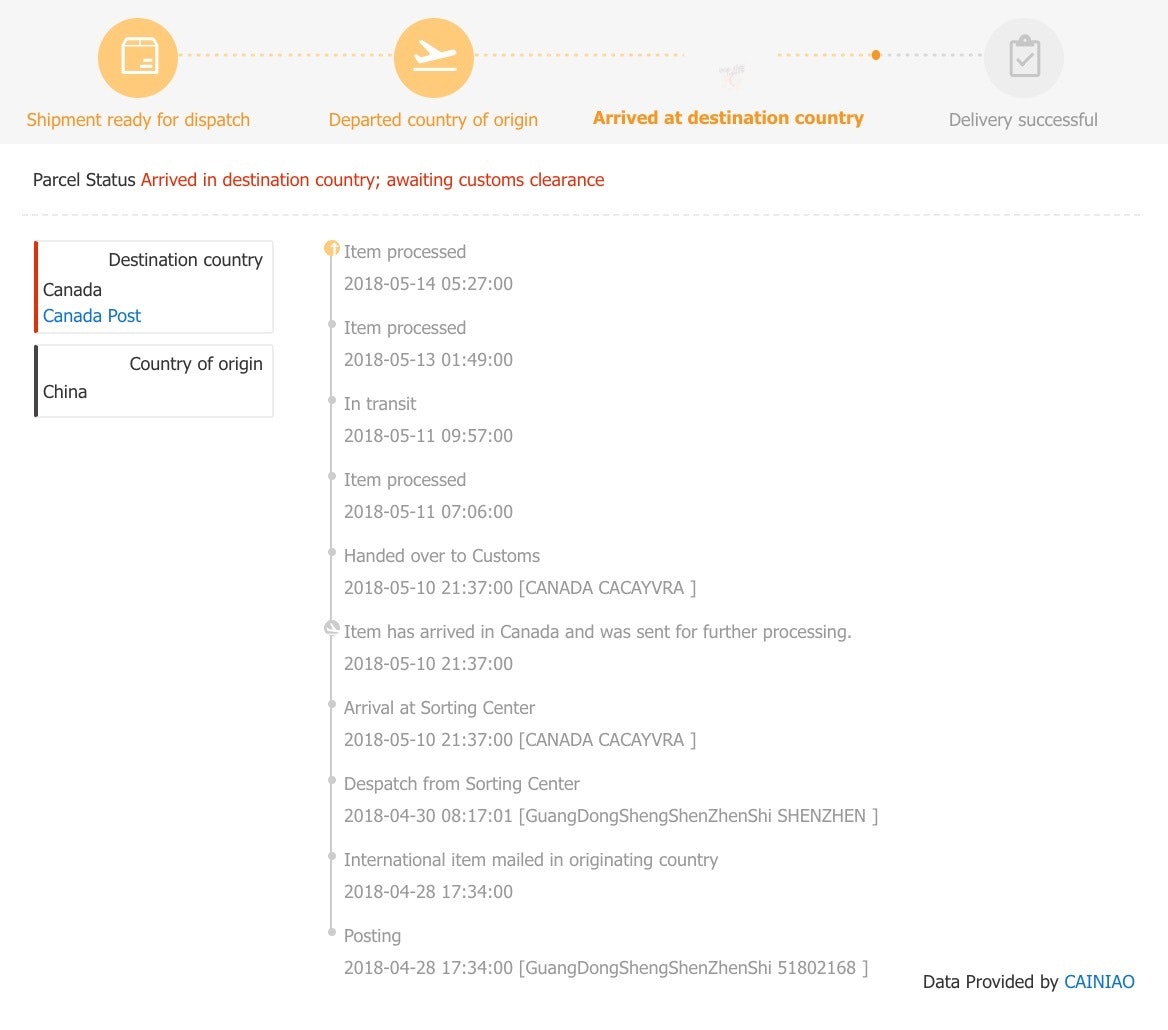
Task: Click the red parcel status text
Action: click(372, 181)
